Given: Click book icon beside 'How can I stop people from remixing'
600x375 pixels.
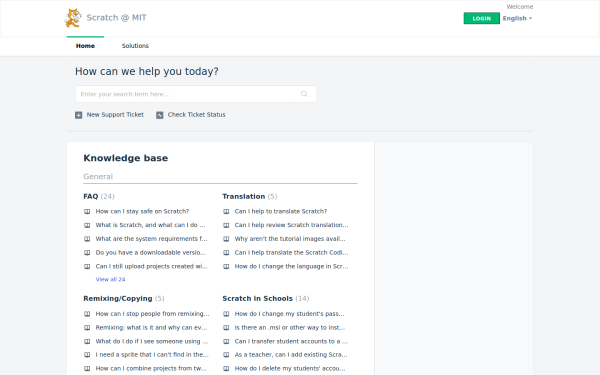Looking at the screenshot, I should [87, 314].
